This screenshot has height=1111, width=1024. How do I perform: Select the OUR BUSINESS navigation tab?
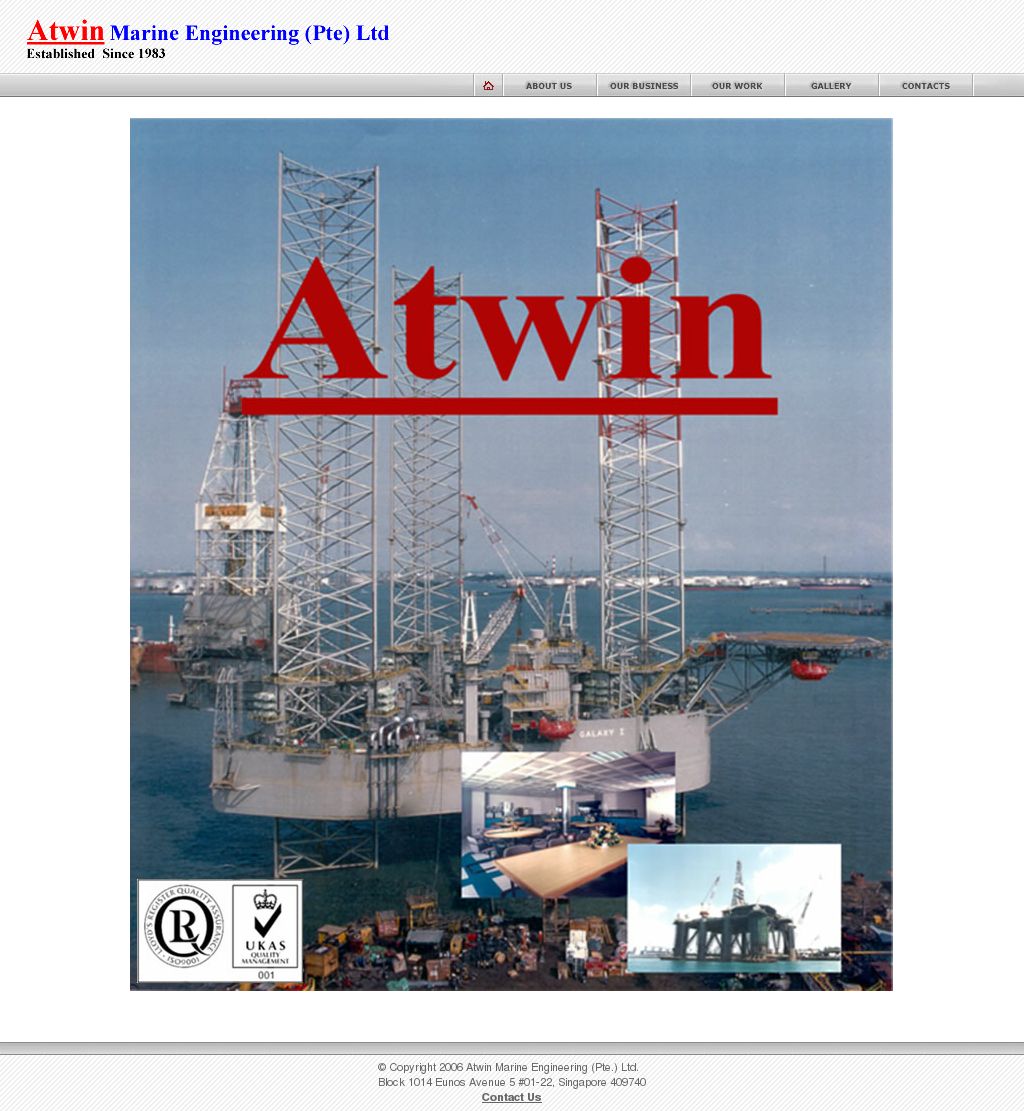pos(644,85)
